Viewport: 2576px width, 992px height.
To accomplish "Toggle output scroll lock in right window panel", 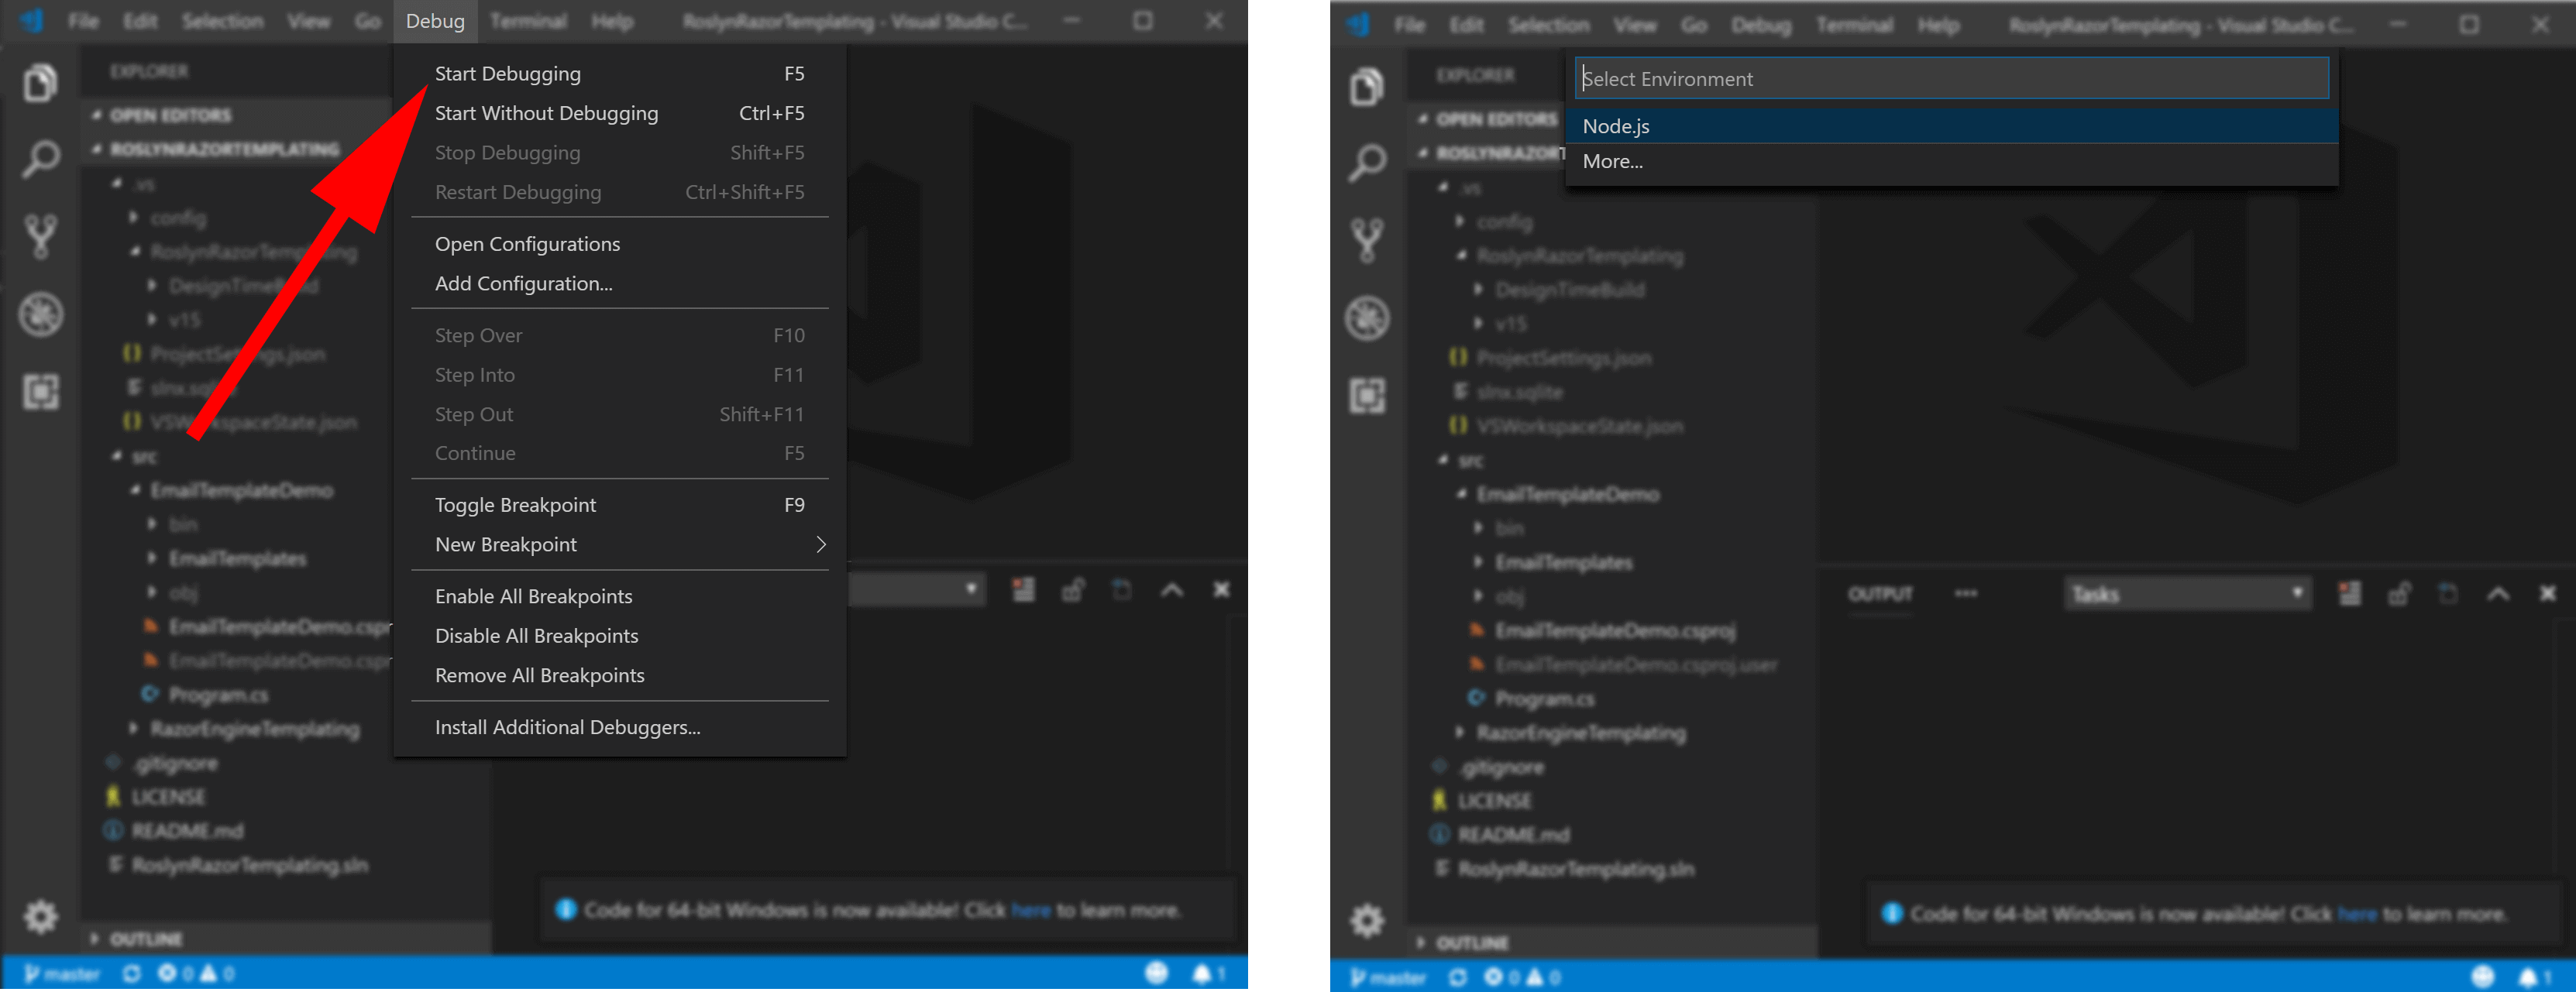I will (x=2399, y=594).
